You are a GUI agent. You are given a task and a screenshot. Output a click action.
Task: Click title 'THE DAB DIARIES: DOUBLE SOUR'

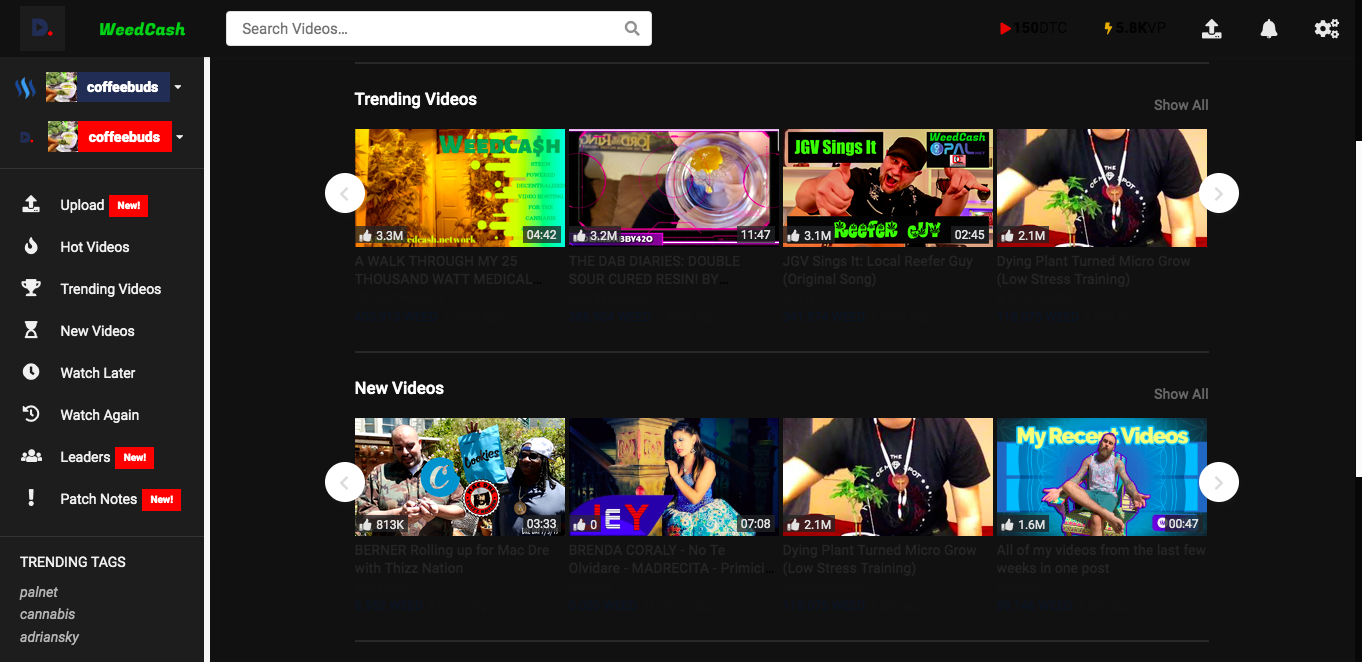[654, 270]
